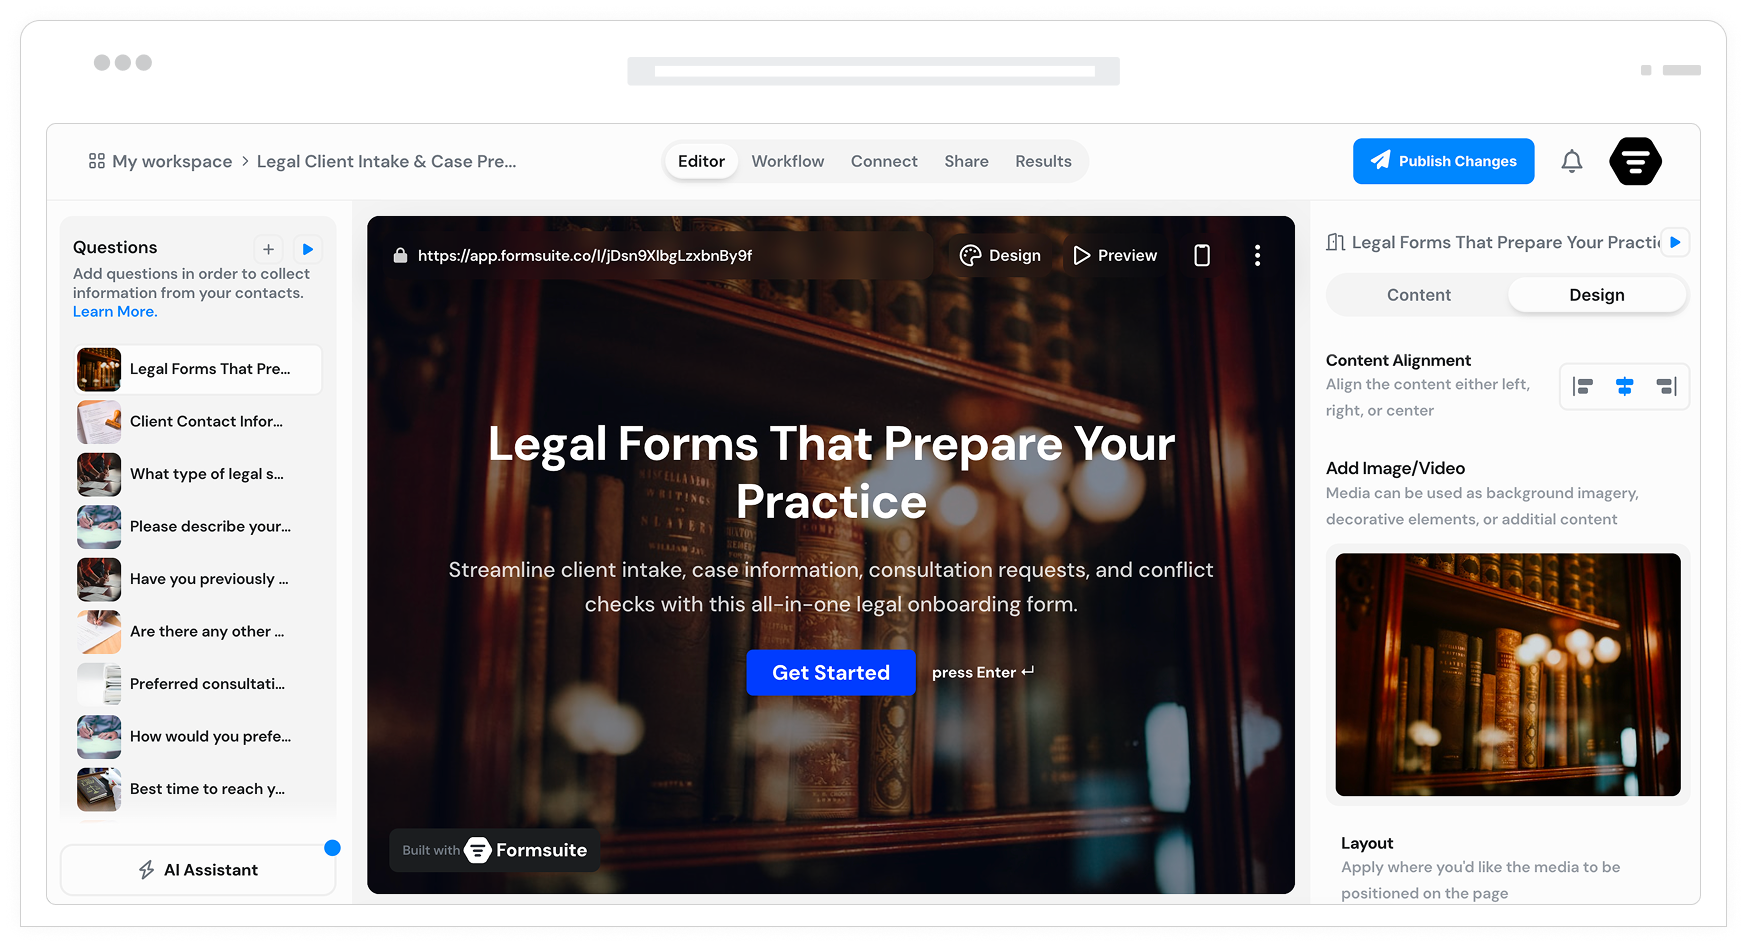Switch to the Workflow tab
This screenshot has width=1747, height=947.
[788, 161]
